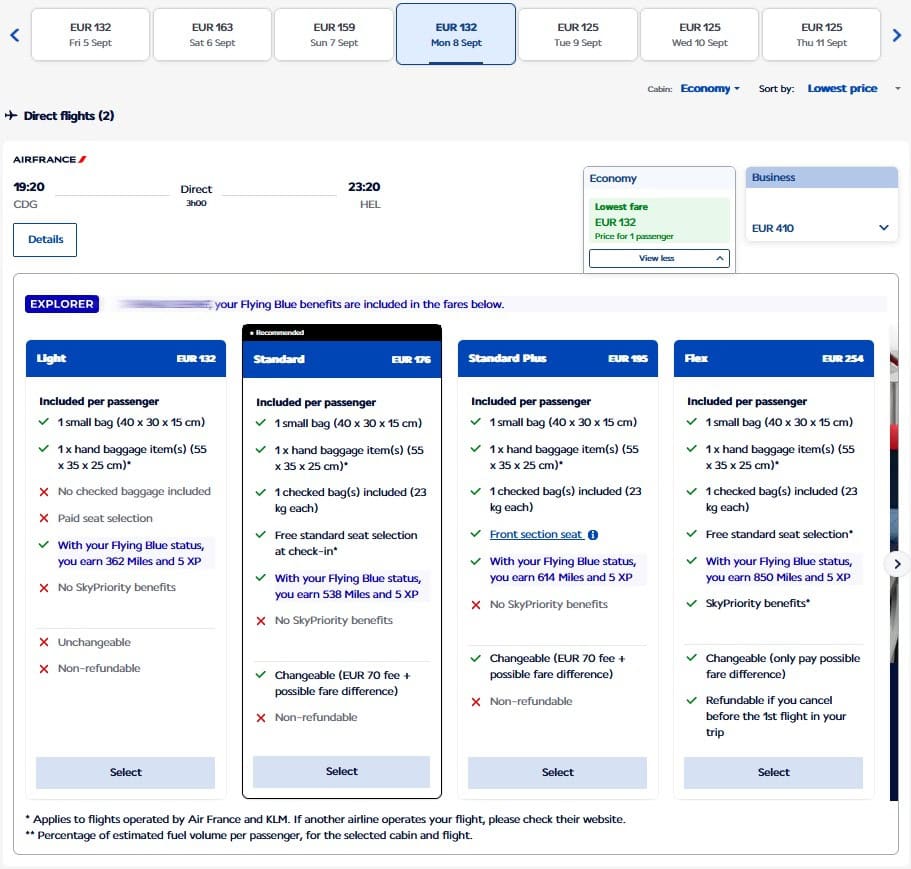Choose Sat 6 Sept EUR 163 tab
911x869 pixels.
[212, 35]
